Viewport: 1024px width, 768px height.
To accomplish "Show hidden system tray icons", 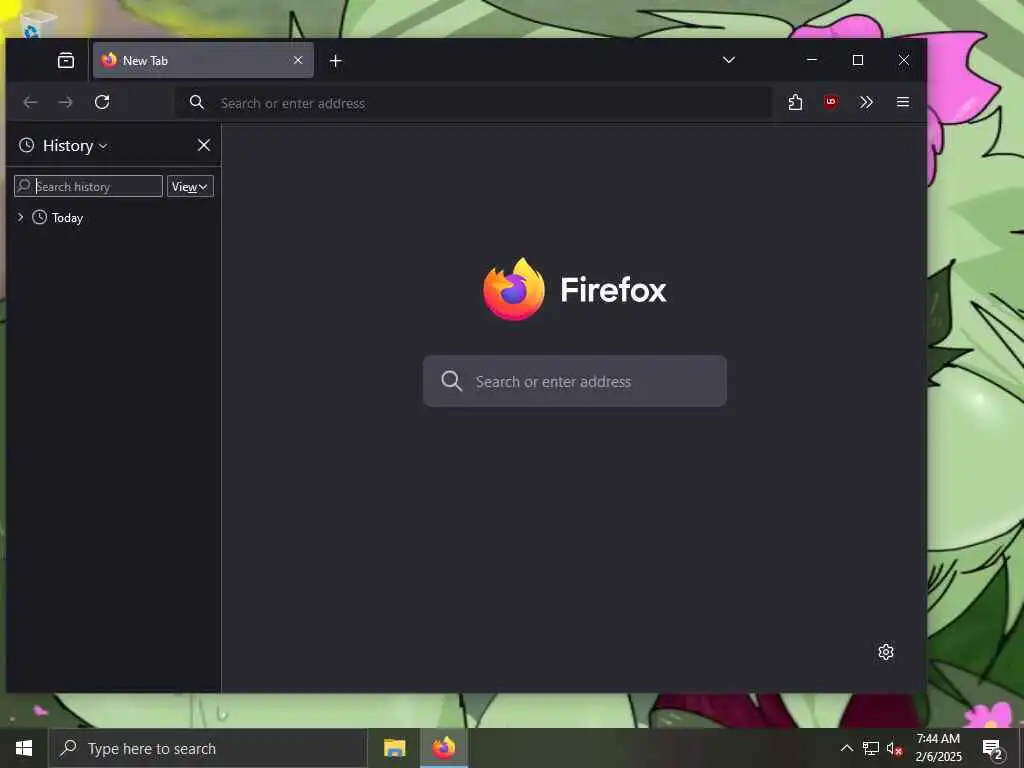I will (846, 748).
